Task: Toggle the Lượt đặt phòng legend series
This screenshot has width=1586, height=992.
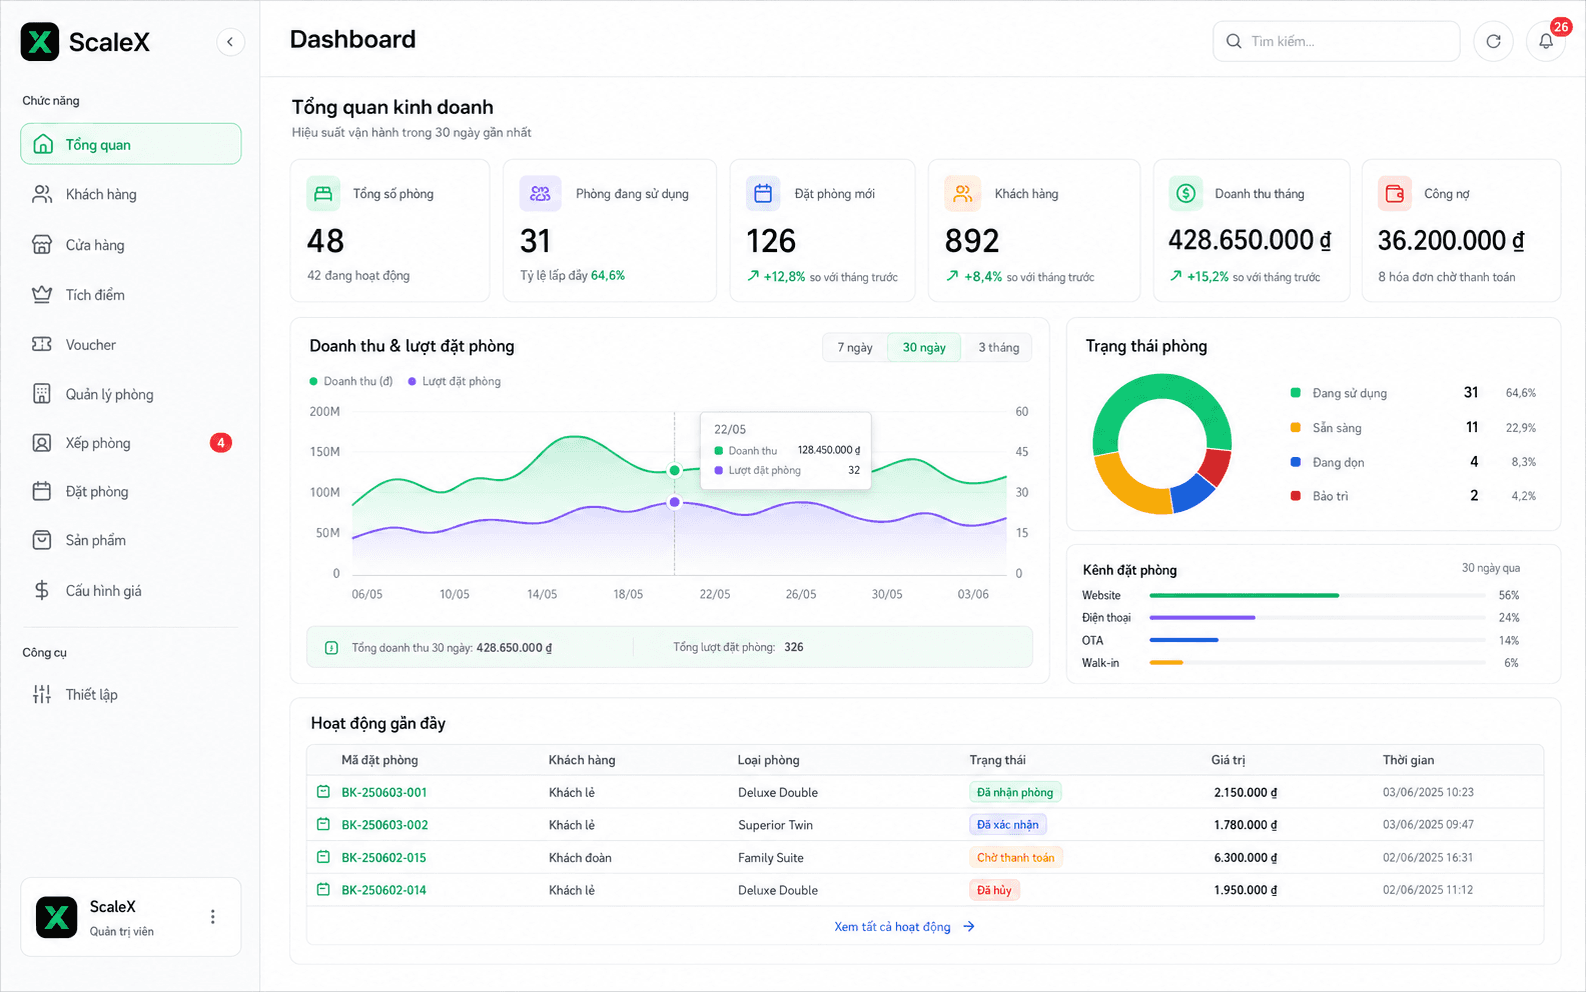Action: point(454,381)
